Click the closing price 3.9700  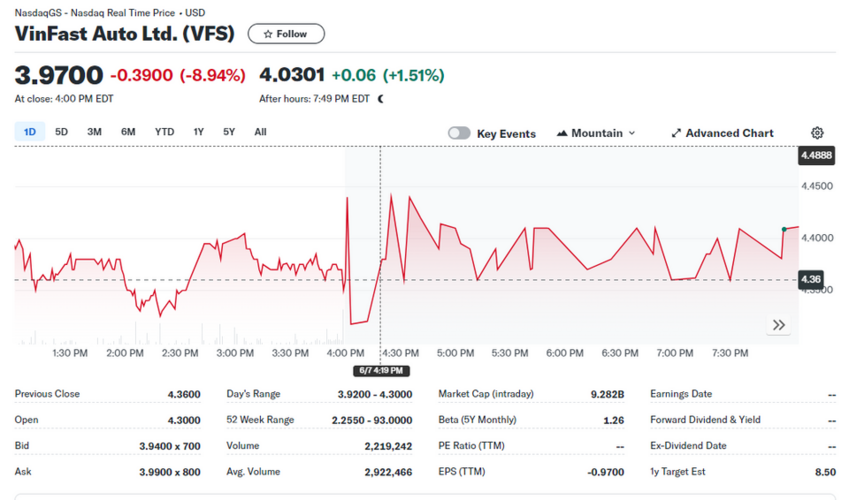click(x=58, y=75)
